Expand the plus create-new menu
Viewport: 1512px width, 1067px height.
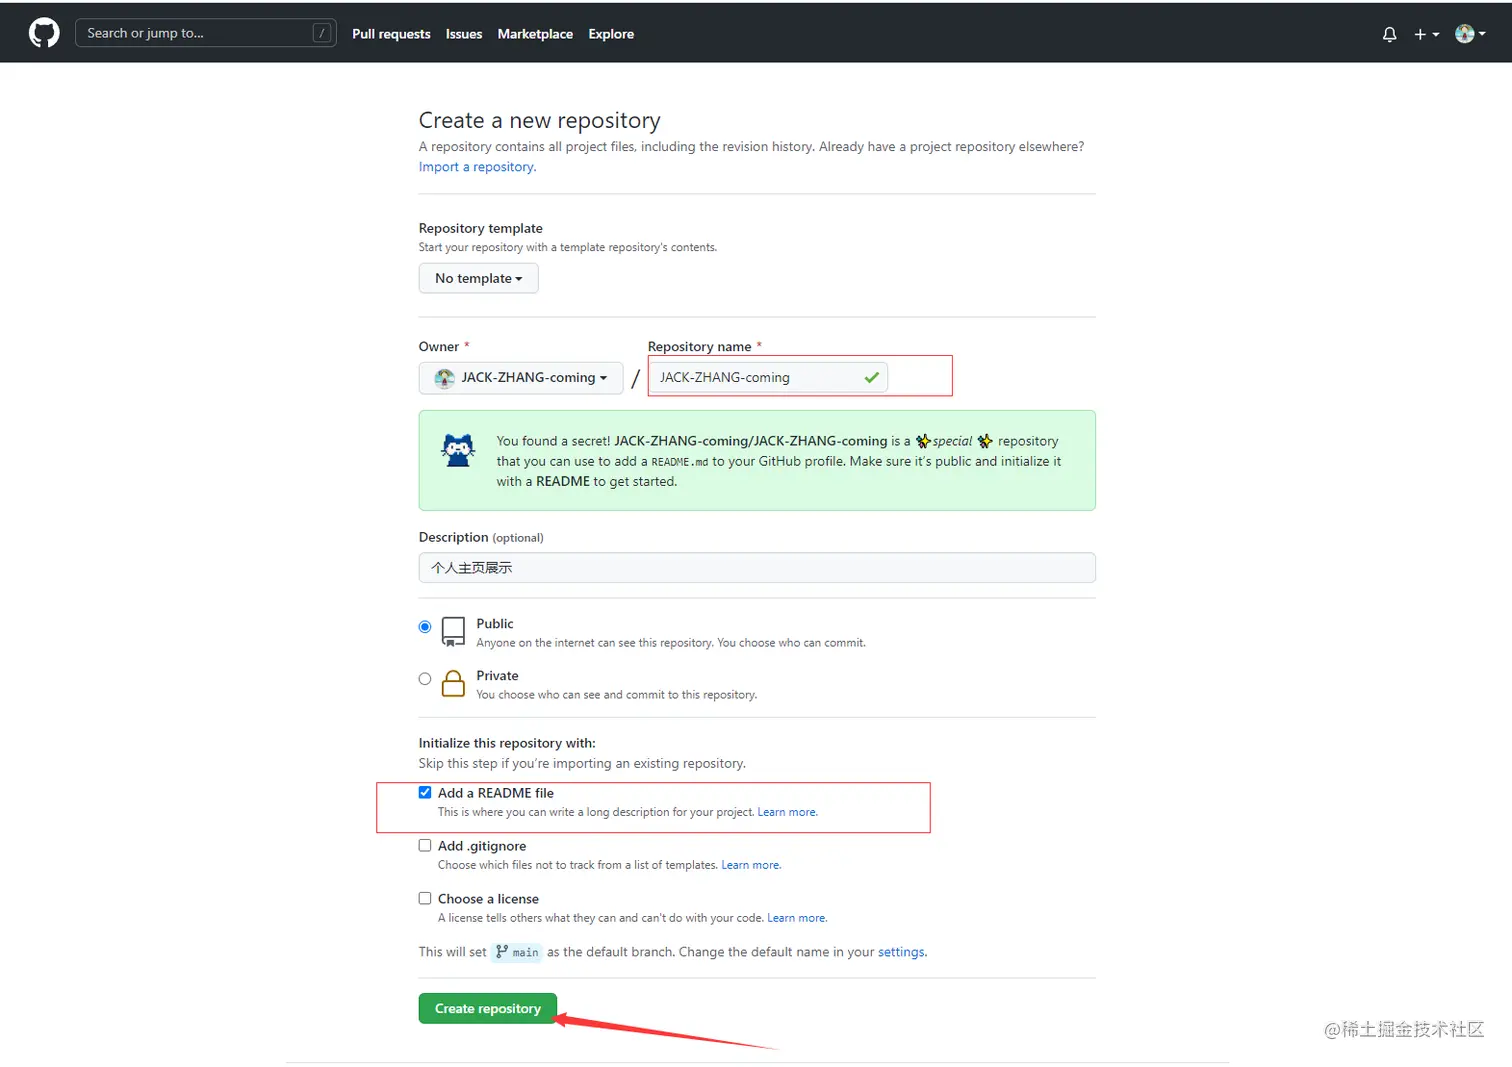pyautogui.click(x=1426, y=34)
